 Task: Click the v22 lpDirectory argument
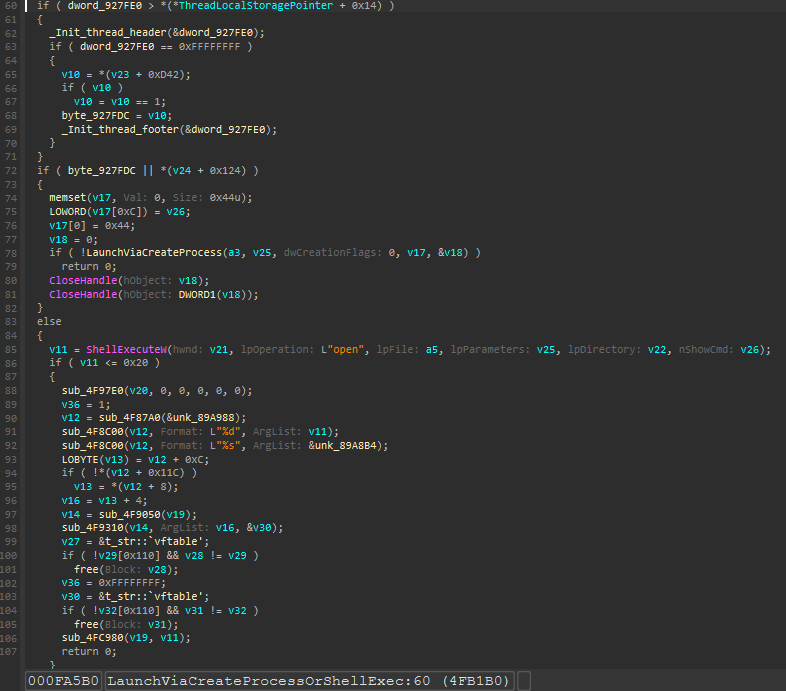coord(657,350)
